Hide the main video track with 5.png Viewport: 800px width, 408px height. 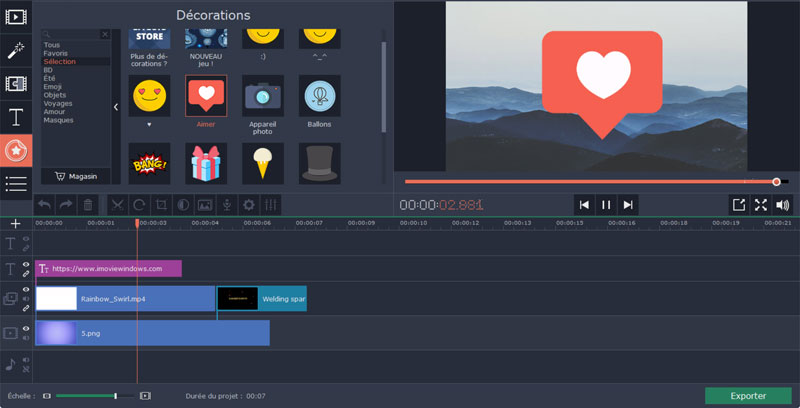(26, 329)
